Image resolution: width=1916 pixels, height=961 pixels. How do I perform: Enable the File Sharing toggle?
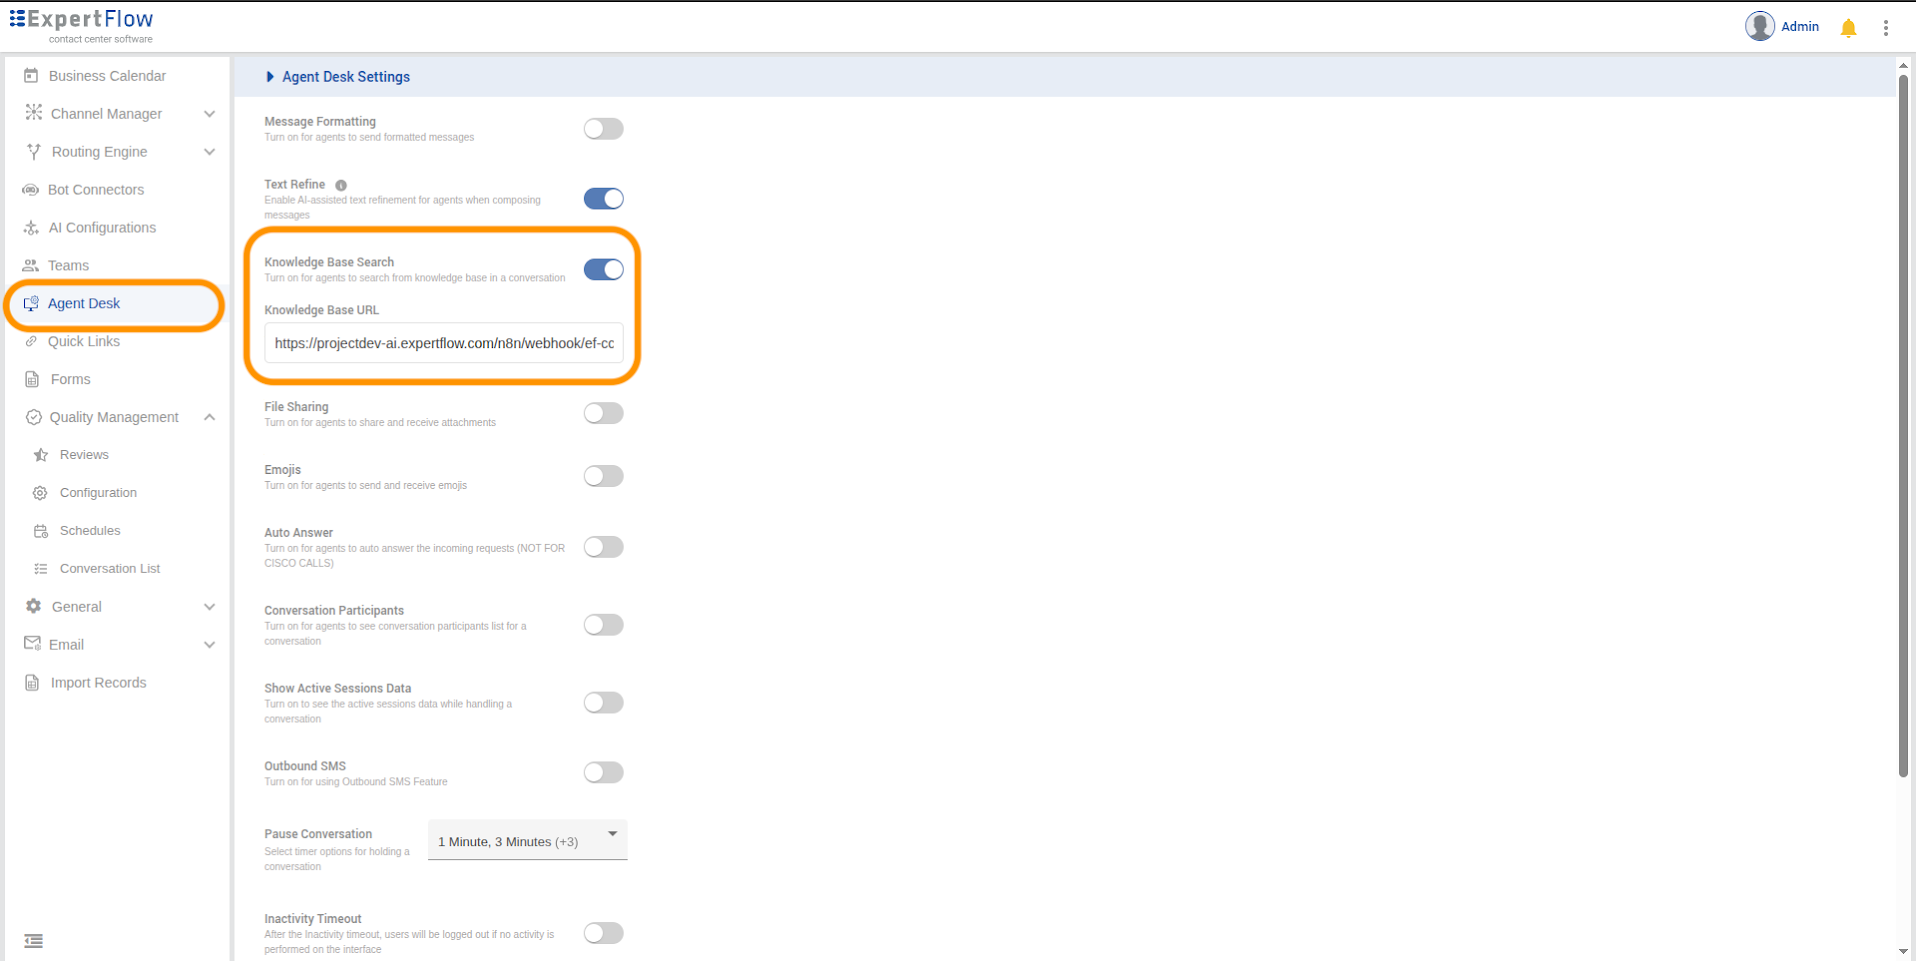tap(604, 413)
